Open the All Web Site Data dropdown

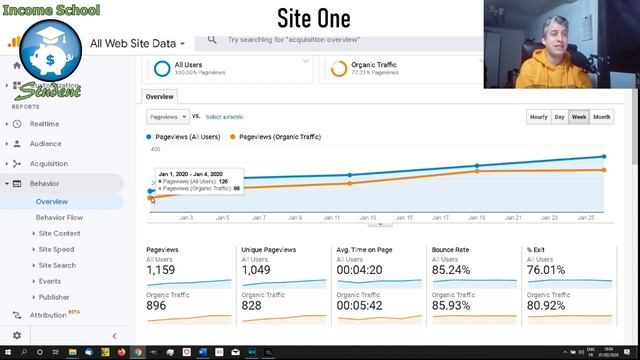[x=138, y=43]
